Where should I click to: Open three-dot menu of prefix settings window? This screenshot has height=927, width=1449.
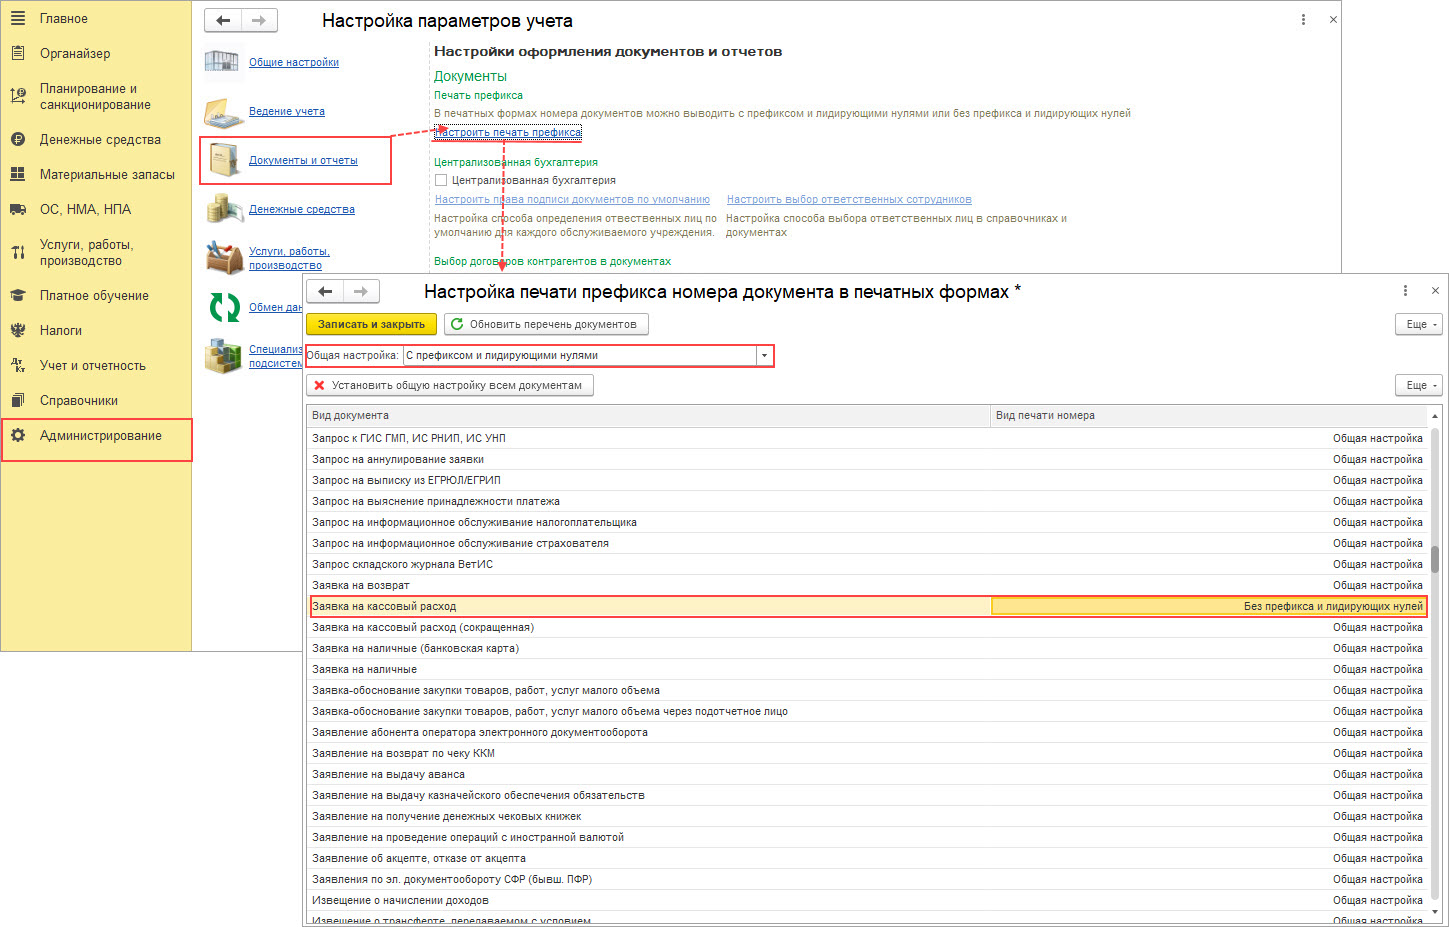[1405, 291]
